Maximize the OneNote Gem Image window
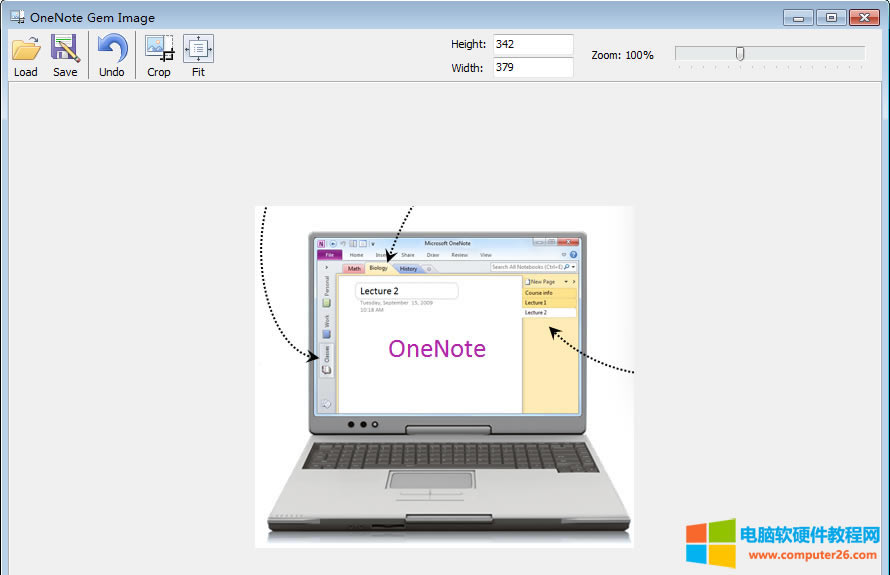This screenshot has height=575, width=890. 830,17
